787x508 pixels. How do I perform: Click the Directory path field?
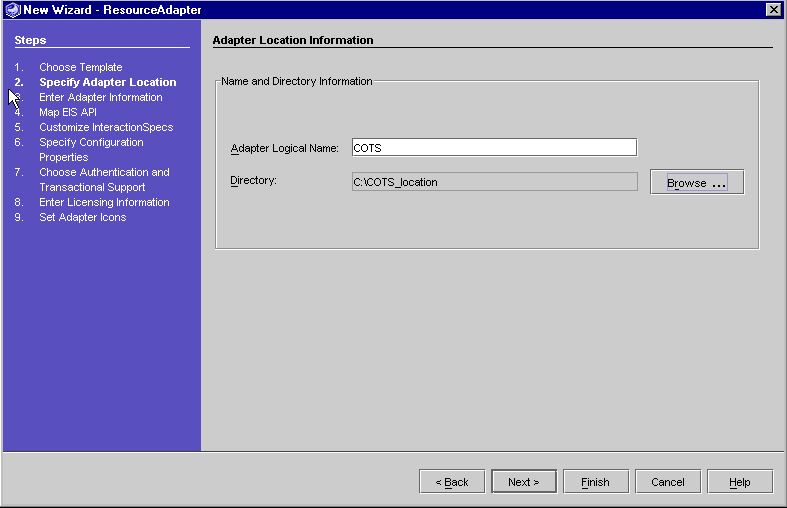pos(494,182)
